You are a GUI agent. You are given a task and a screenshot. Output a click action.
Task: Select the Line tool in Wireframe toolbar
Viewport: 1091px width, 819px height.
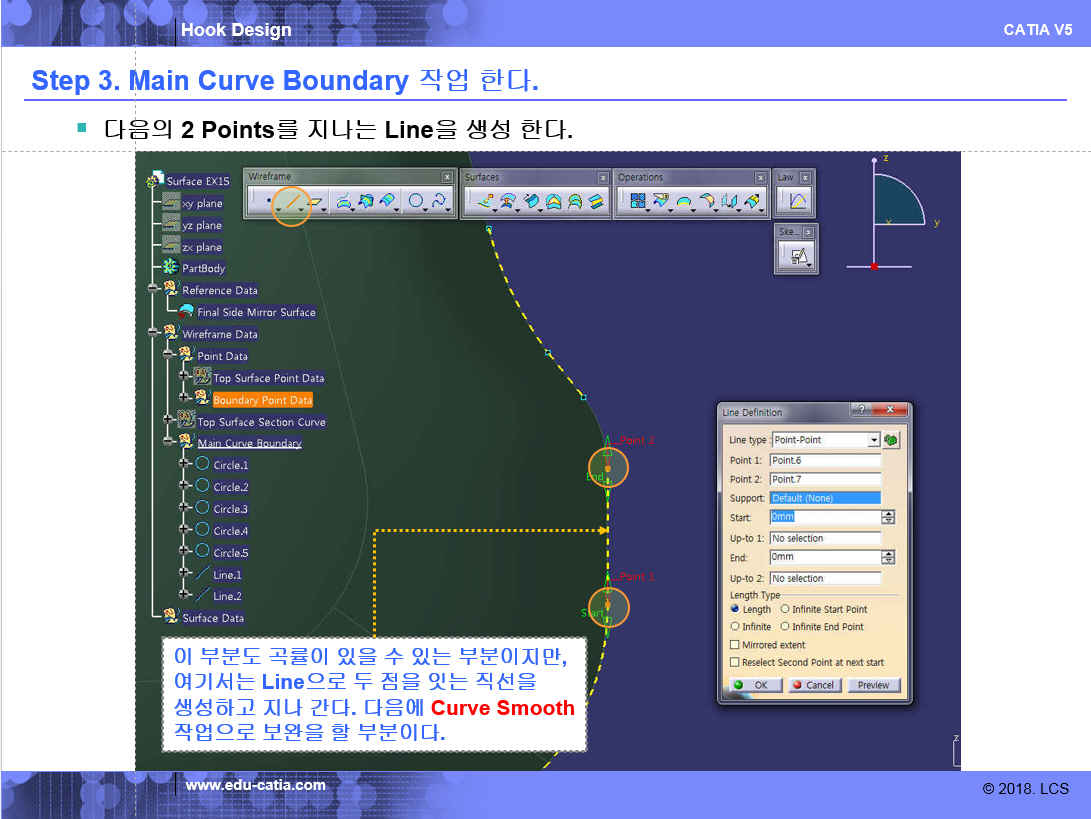[291, 203]
